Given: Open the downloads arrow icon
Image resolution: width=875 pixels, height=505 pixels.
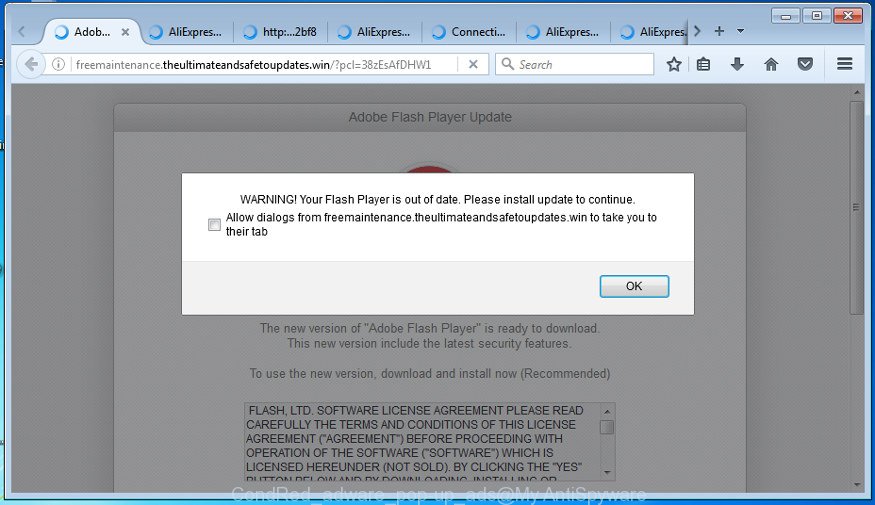Looking at the screenshot, I should click(x=737, y=65).
